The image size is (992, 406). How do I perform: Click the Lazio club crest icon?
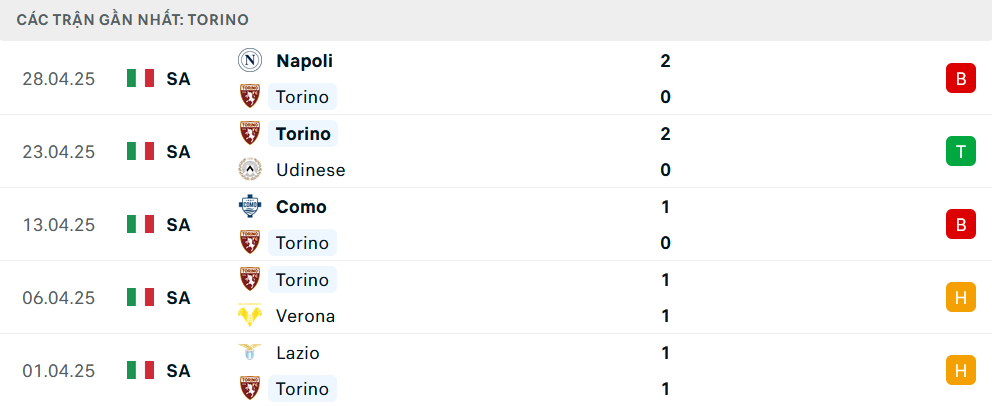250,352
